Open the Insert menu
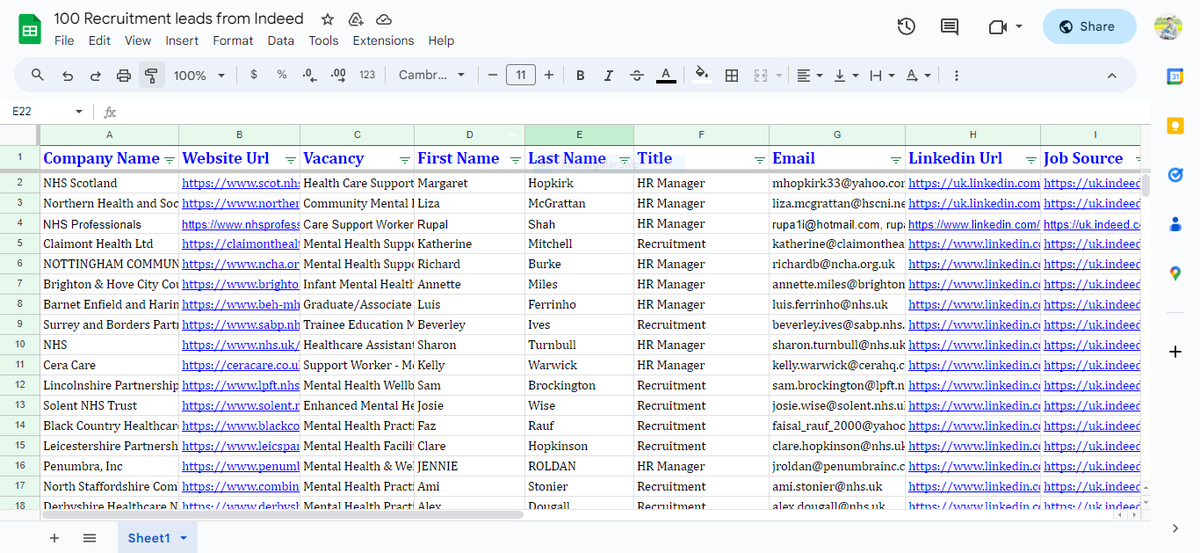The height and width of the screenshot is (553, 1200). [x=182, y=41]
